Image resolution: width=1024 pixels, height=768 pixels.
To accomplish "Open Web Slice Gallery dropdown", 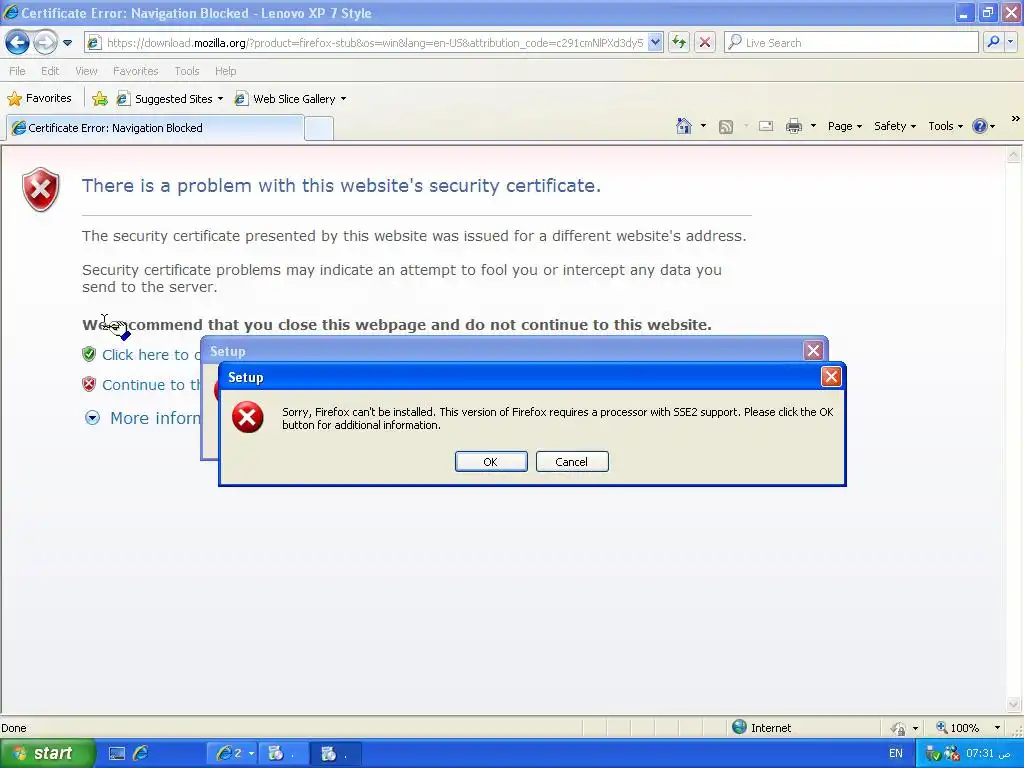I will [290, 99].
